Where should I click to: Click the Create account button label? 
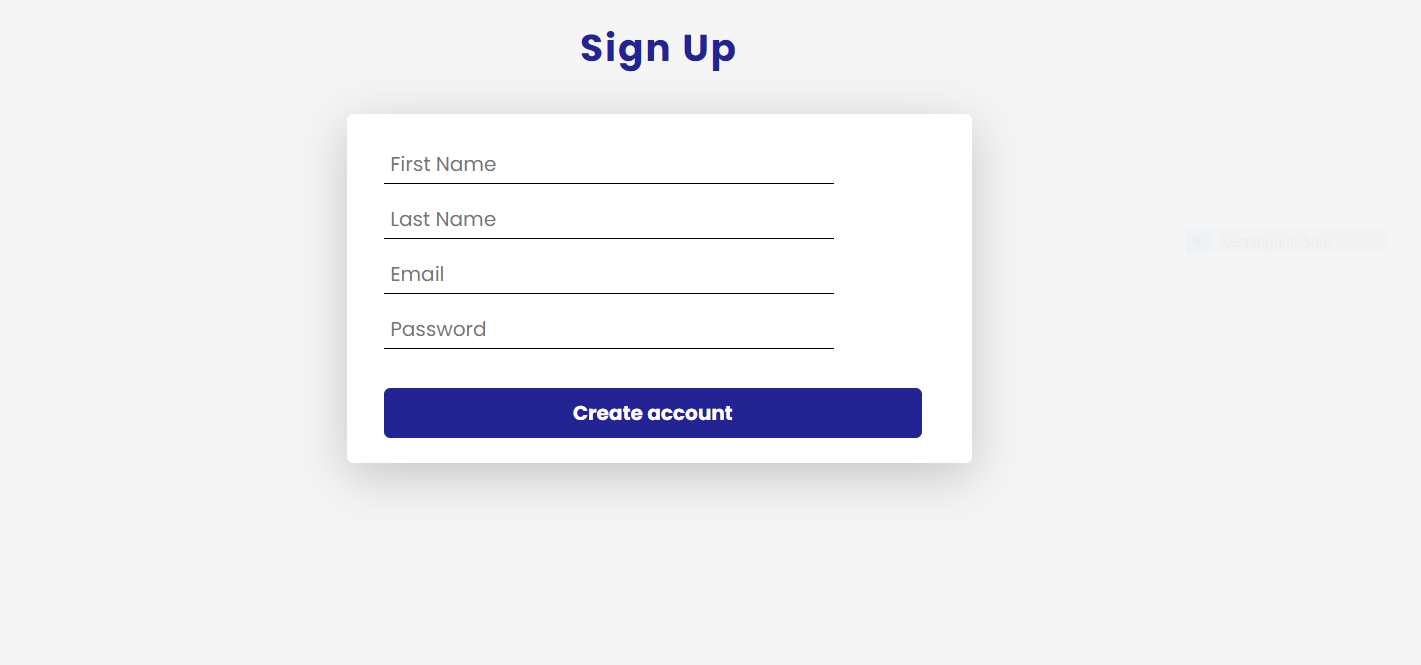pos(652,412)
